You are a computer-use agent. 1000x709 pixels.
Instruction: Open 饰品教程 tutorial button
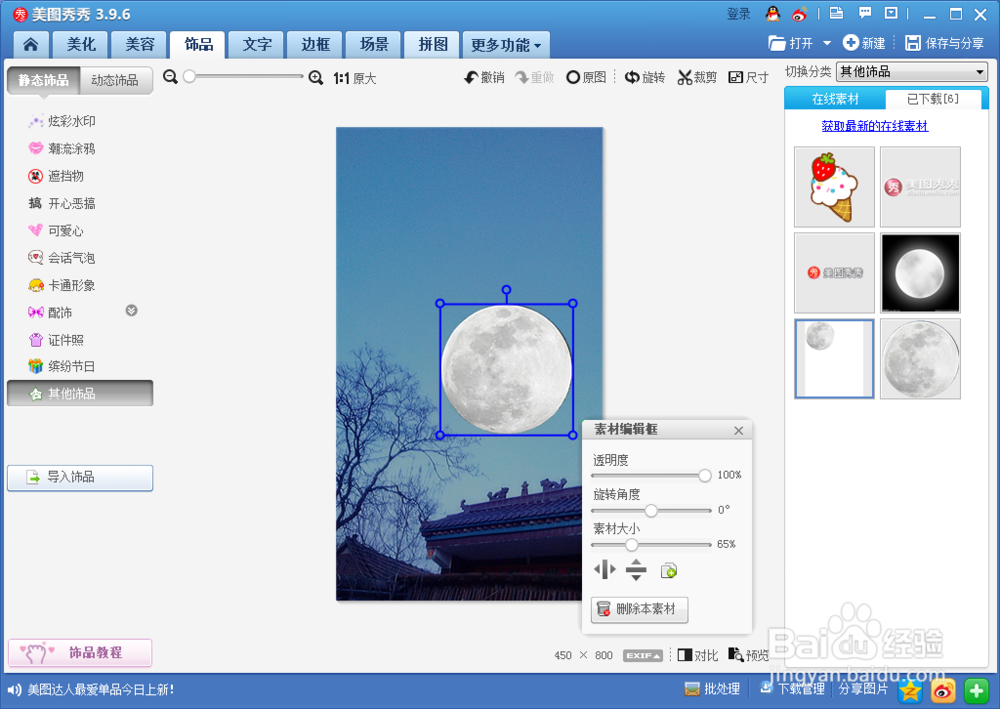(80, 653)
